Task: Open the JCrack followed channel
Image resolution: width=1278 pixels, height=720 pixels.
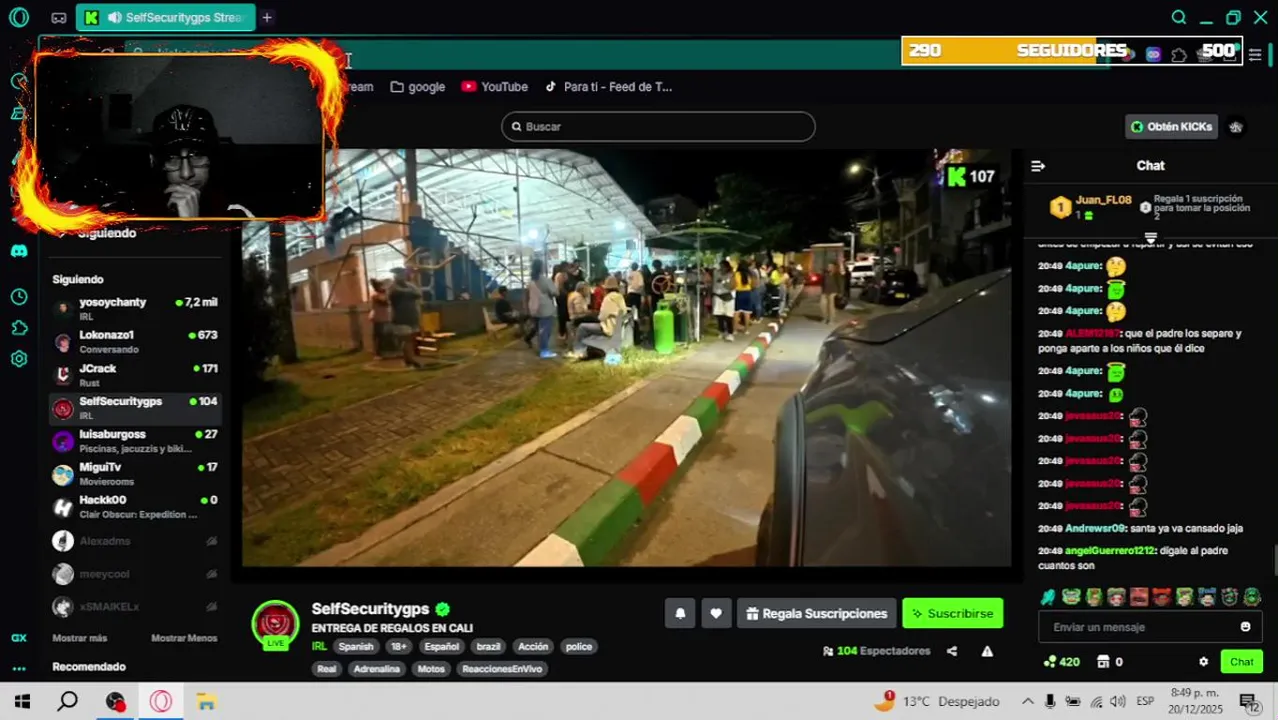Action: click(x=135, y=374)
